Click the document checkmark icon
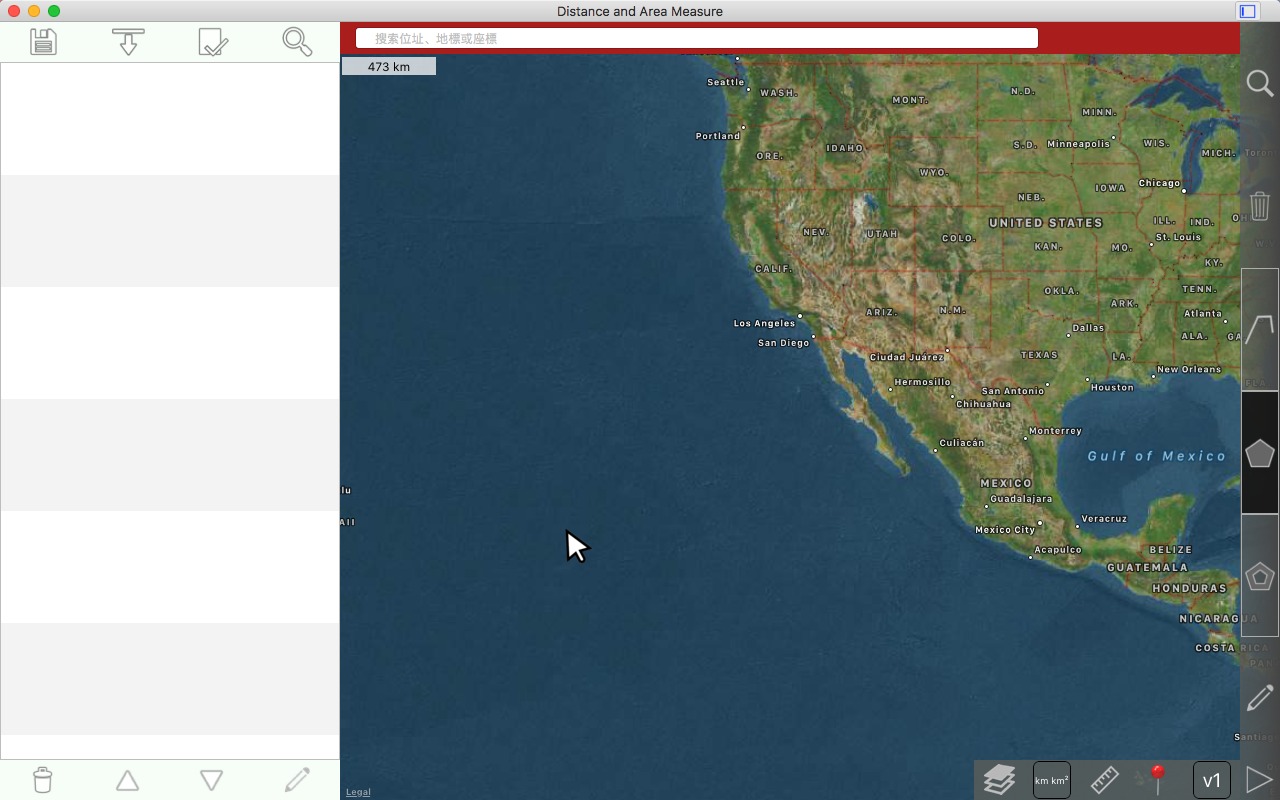The height and width of the screenshot is (800, 1280). [x=213, y=41]
